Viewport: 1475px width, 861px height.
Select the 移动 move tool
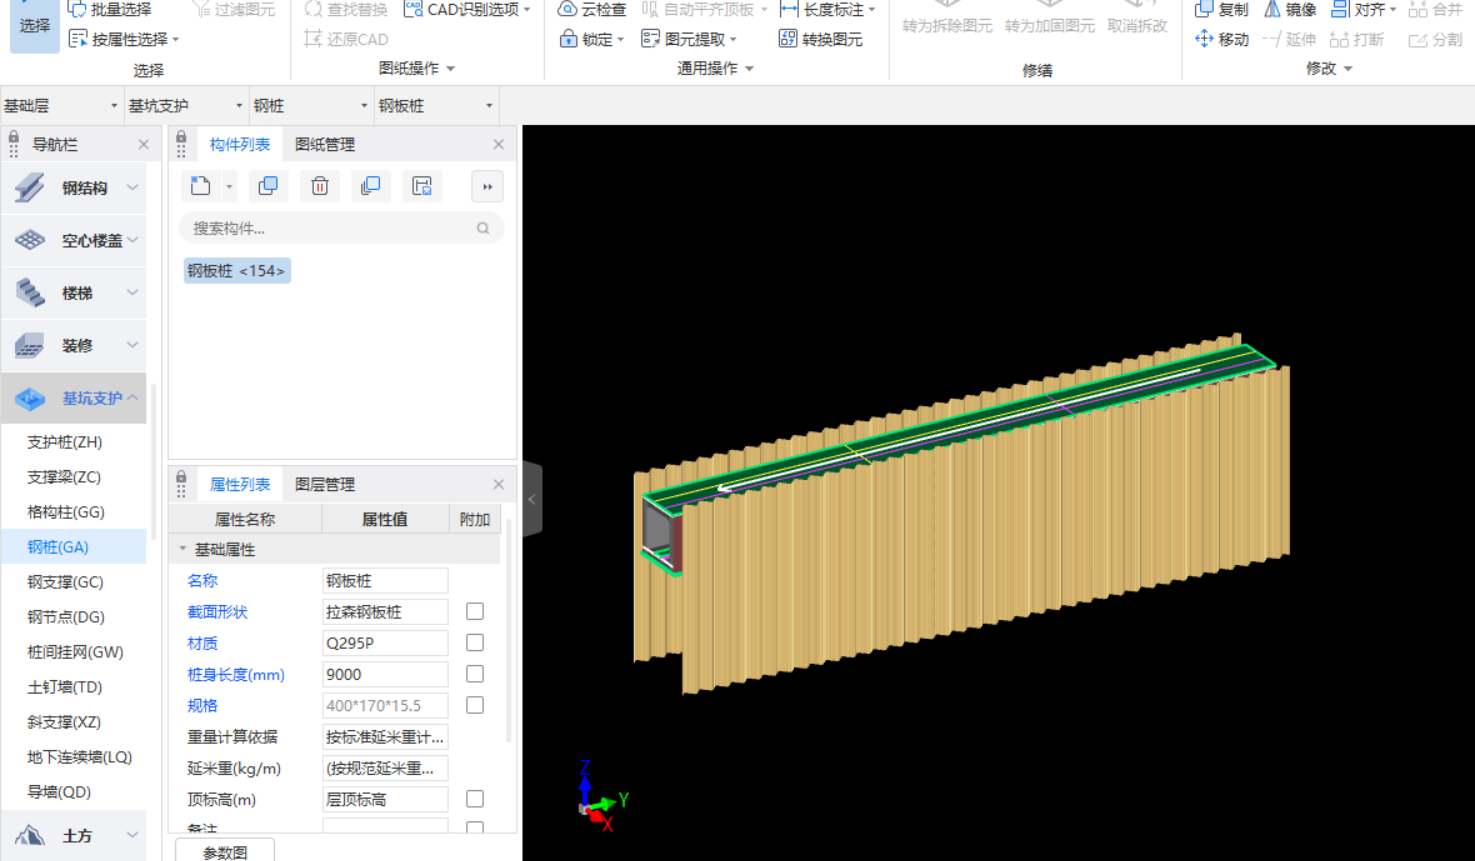coord(1221,39)
